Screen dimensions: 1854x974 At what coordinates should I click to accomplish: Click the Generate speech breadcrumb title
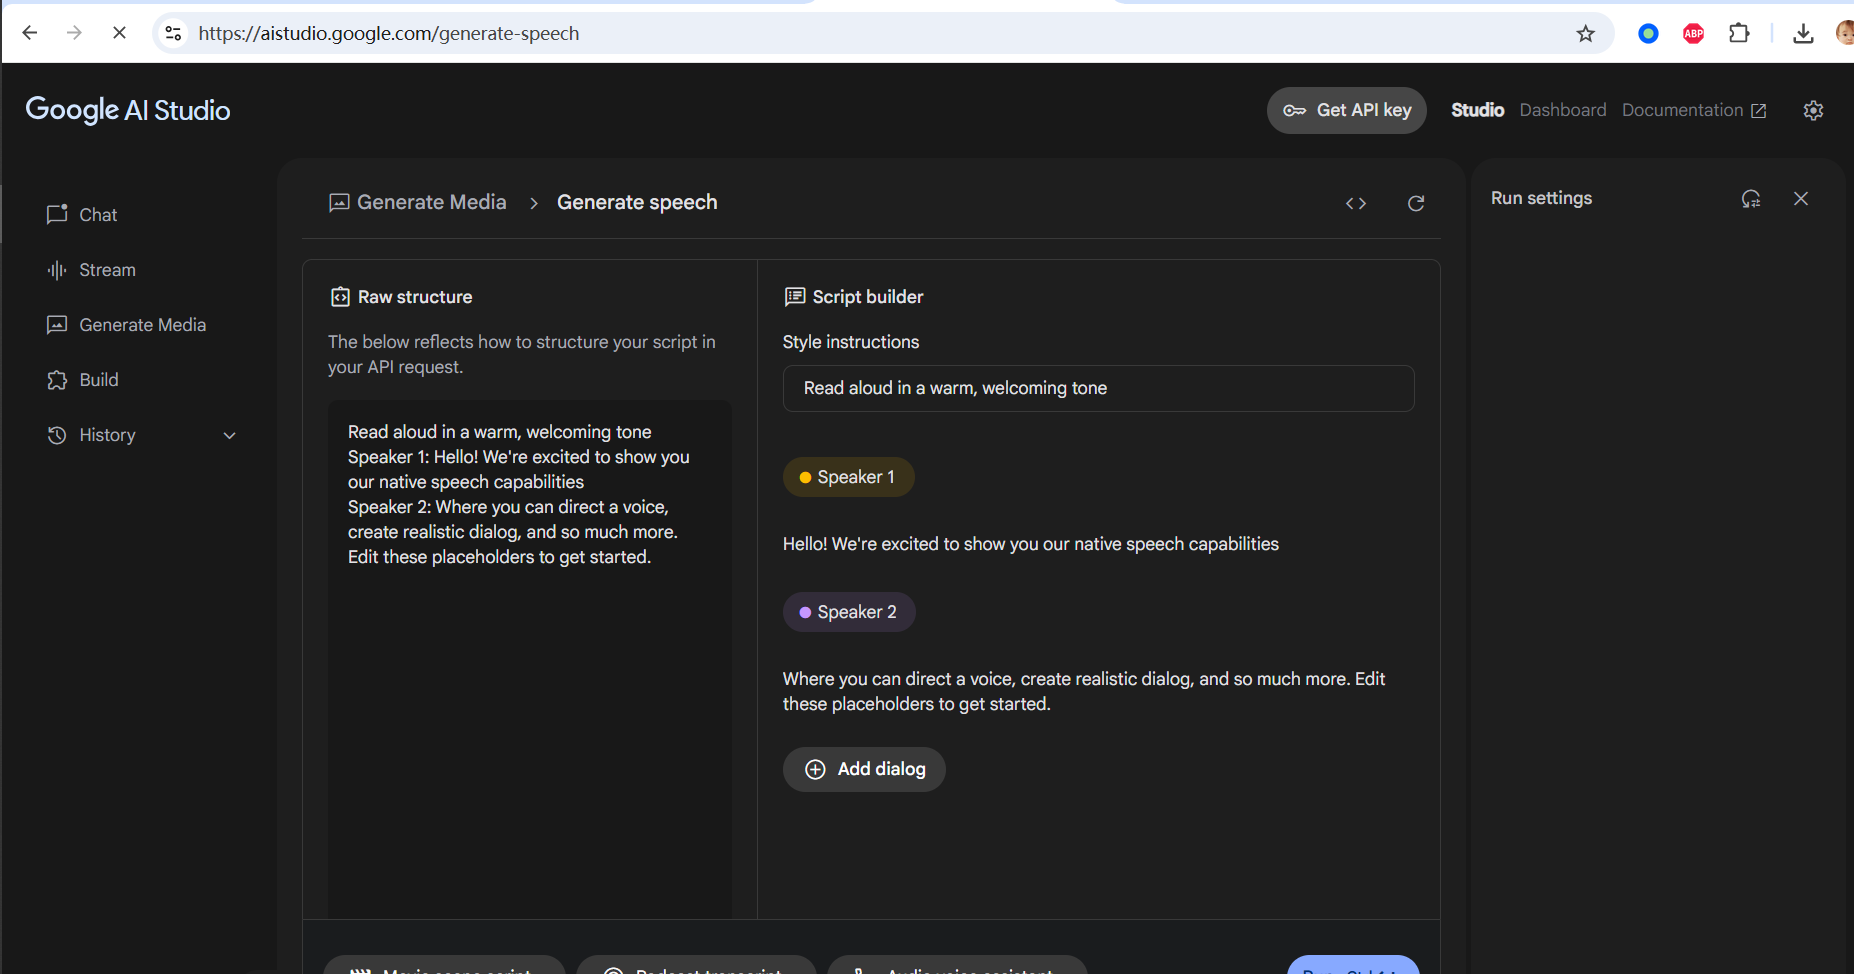click(x=637, y=202)
